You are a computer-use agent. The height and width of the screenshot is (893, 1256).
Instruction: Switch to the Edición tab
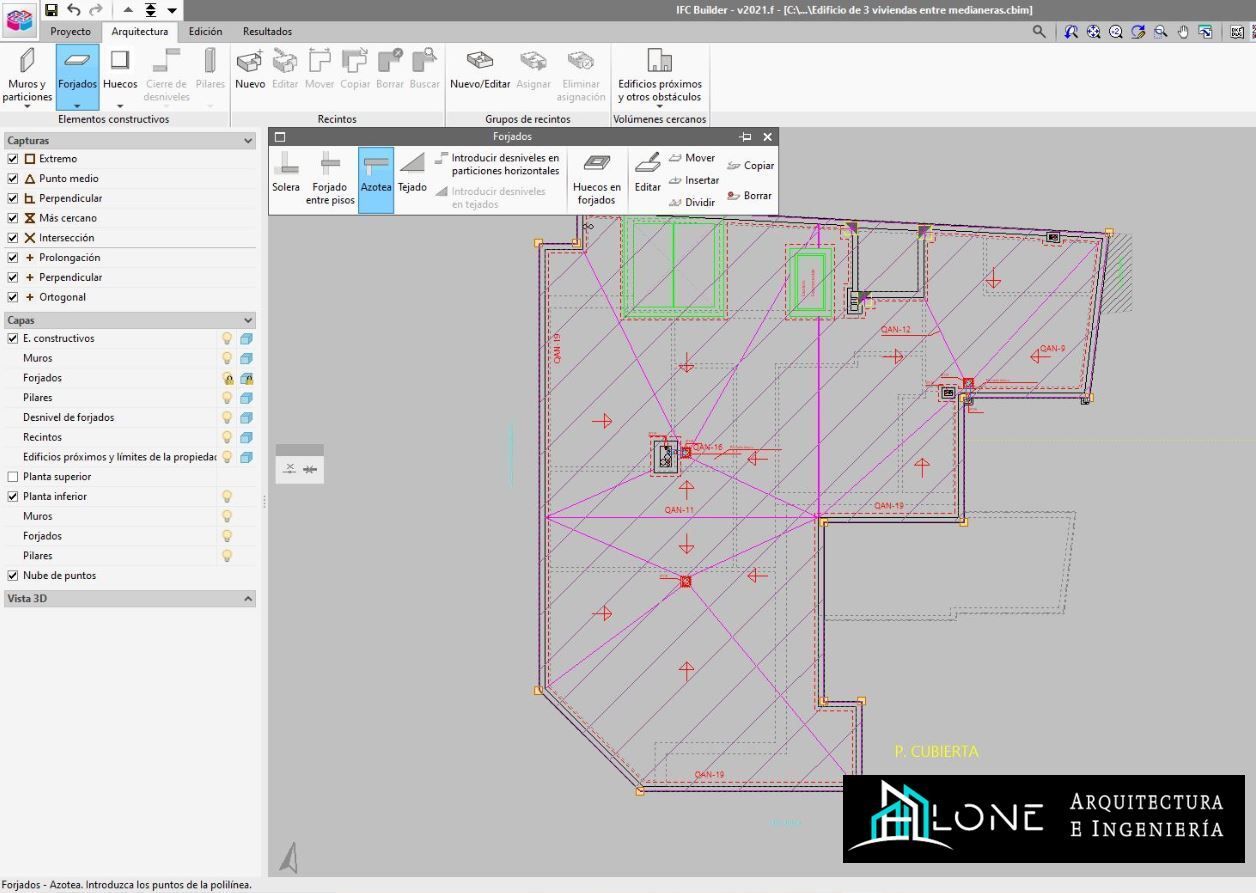point(205,32)
